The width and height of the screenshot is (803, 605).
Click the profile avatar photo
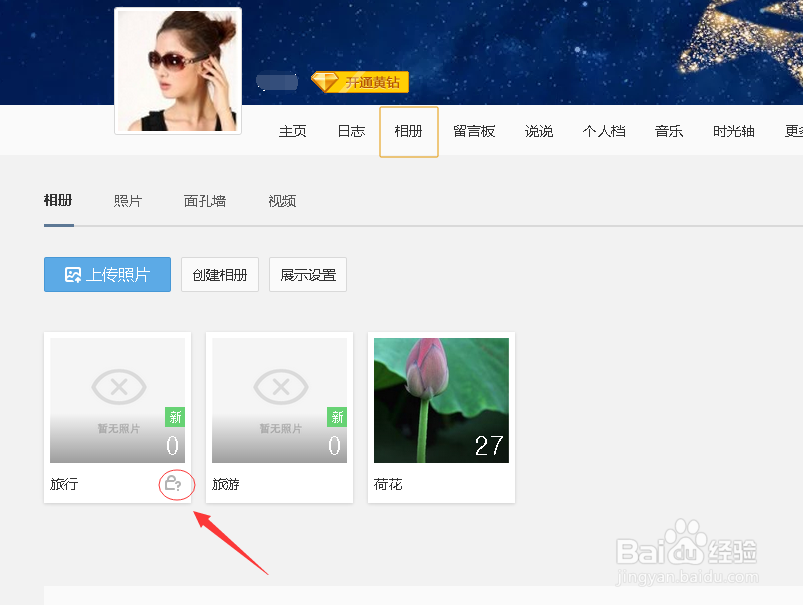pyautogui.click(x=177, y=70)
